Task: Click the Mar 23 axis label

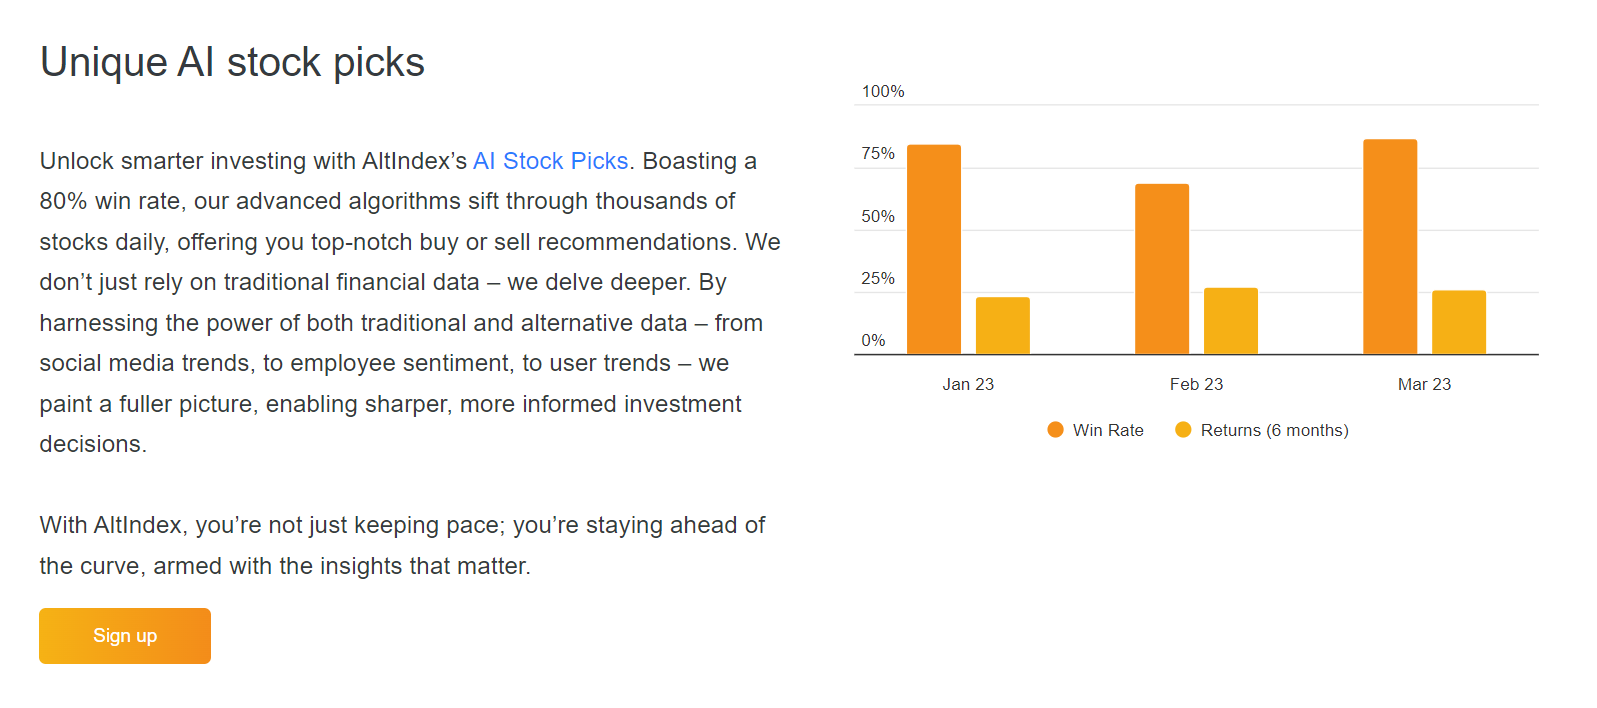Action: tap(1424, 384)
